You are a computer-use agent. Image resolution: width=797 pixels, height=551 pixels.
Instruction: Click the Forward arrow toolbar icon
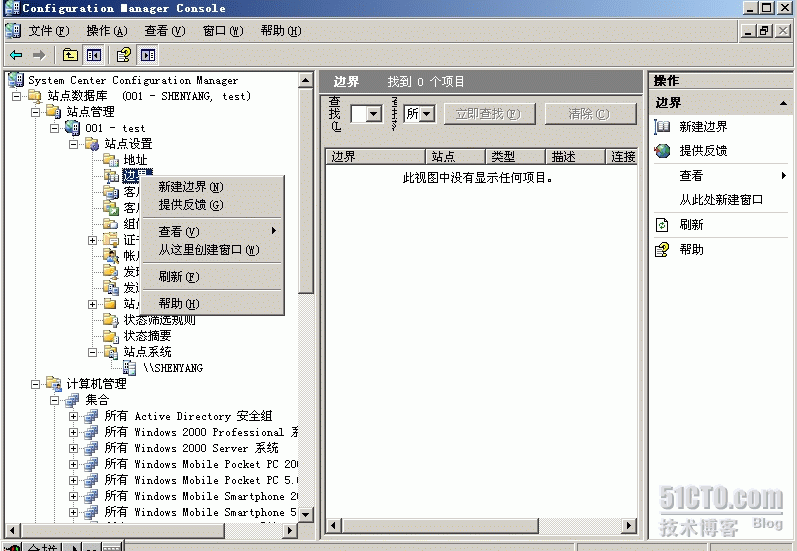pyautogui.click(x=39, y=55)
